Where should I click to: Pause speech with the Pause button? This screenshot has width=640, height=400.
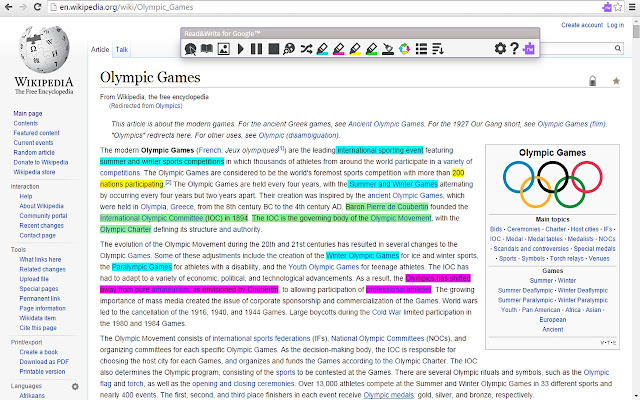[257, 49]
